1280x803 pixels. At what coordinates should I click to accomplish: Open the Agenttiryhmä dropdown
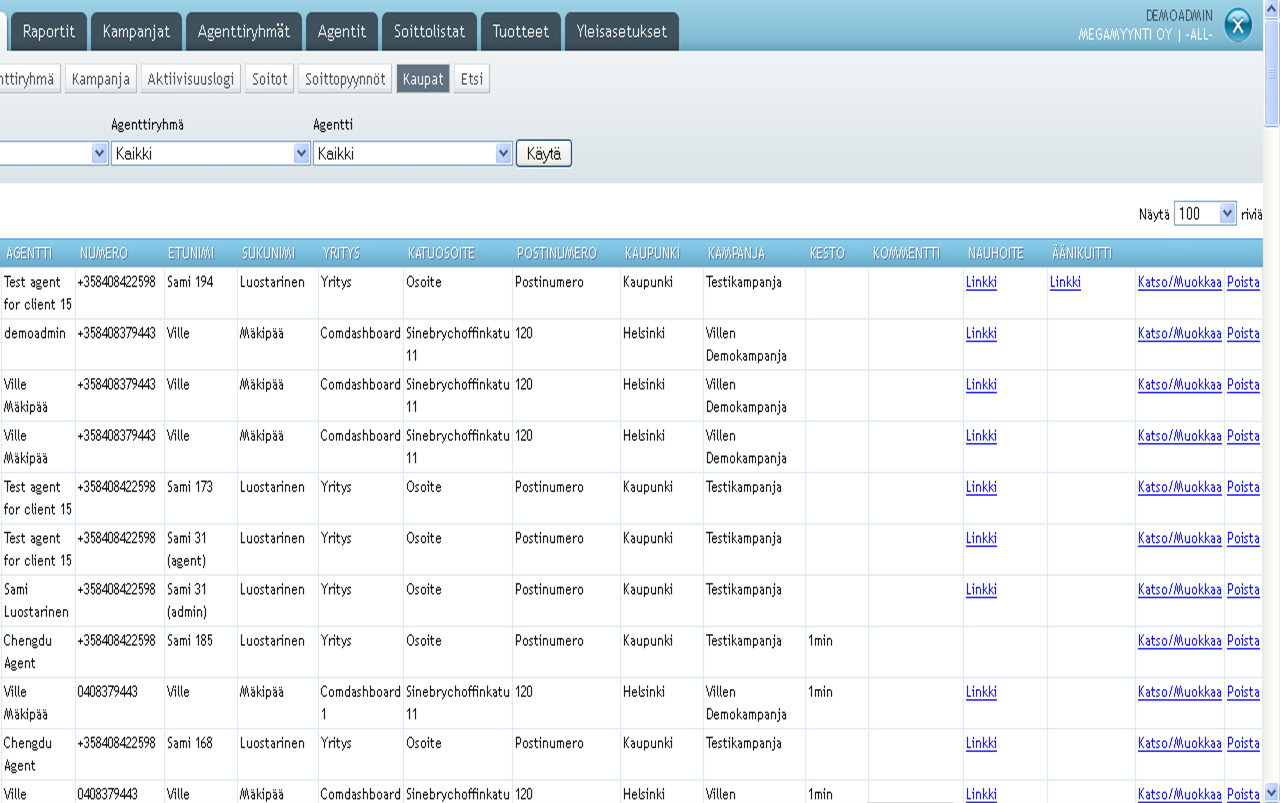211,154
